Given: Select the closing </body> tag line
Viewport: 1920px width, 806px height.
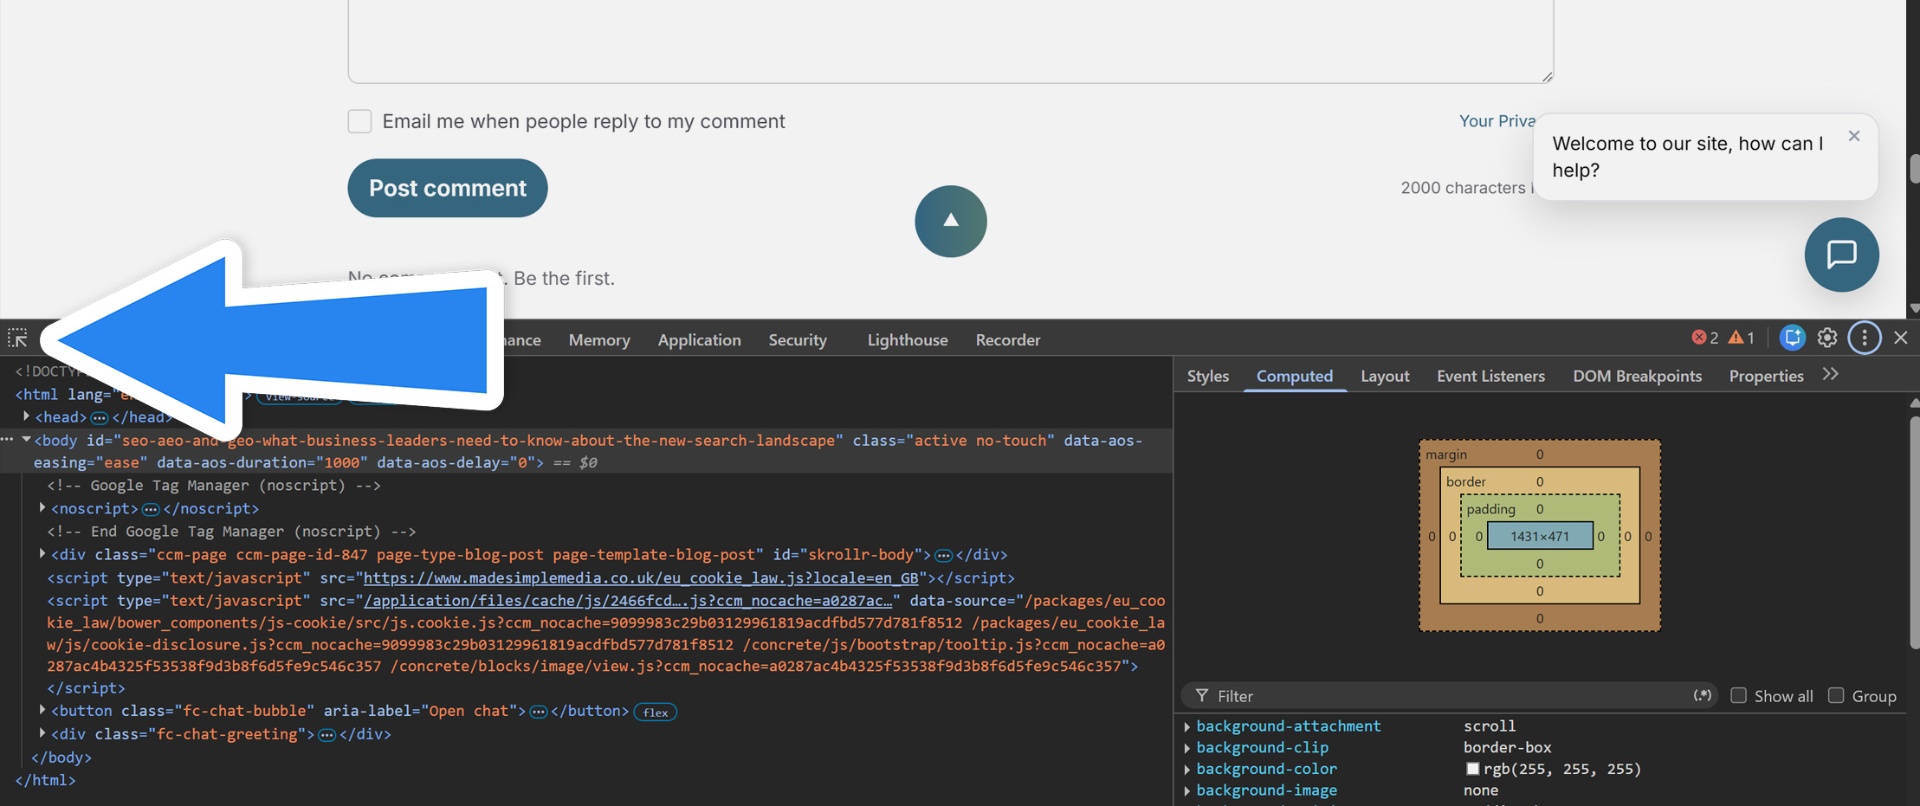Looking at the screenshot, I should pyautogui.click(x=61, y=758).
